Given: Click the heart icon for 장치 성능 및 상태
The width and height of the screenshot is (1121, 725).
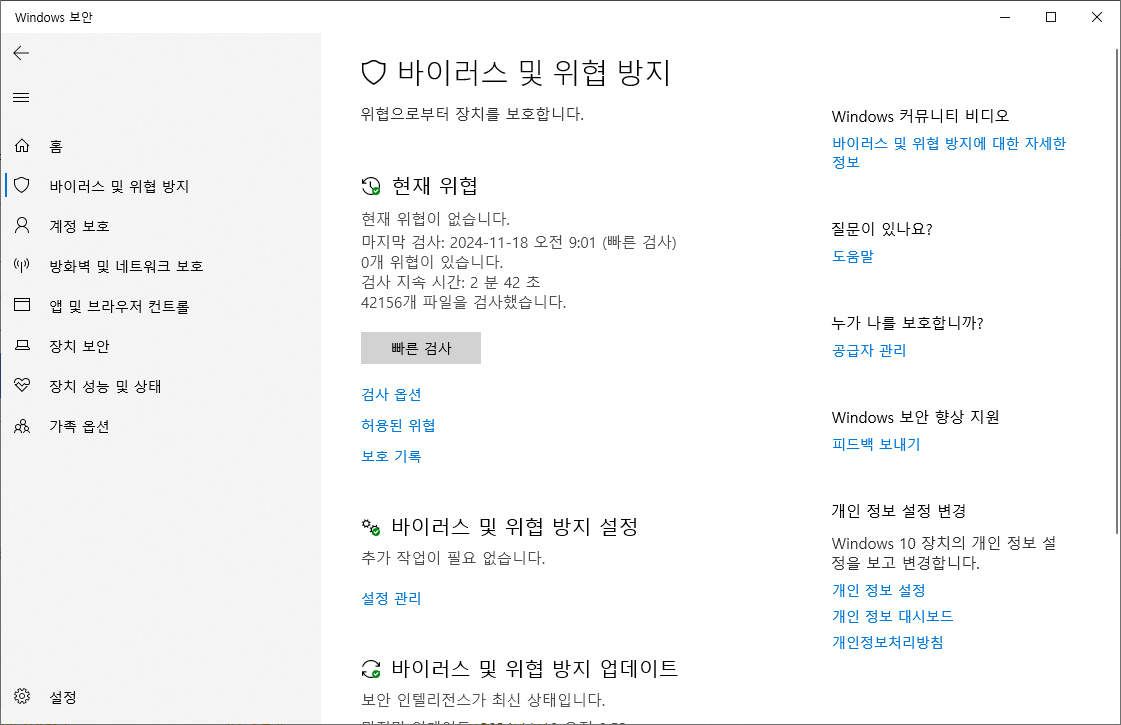Looking at the screenshot, I should pyautogui.click(x=22, y=385).
